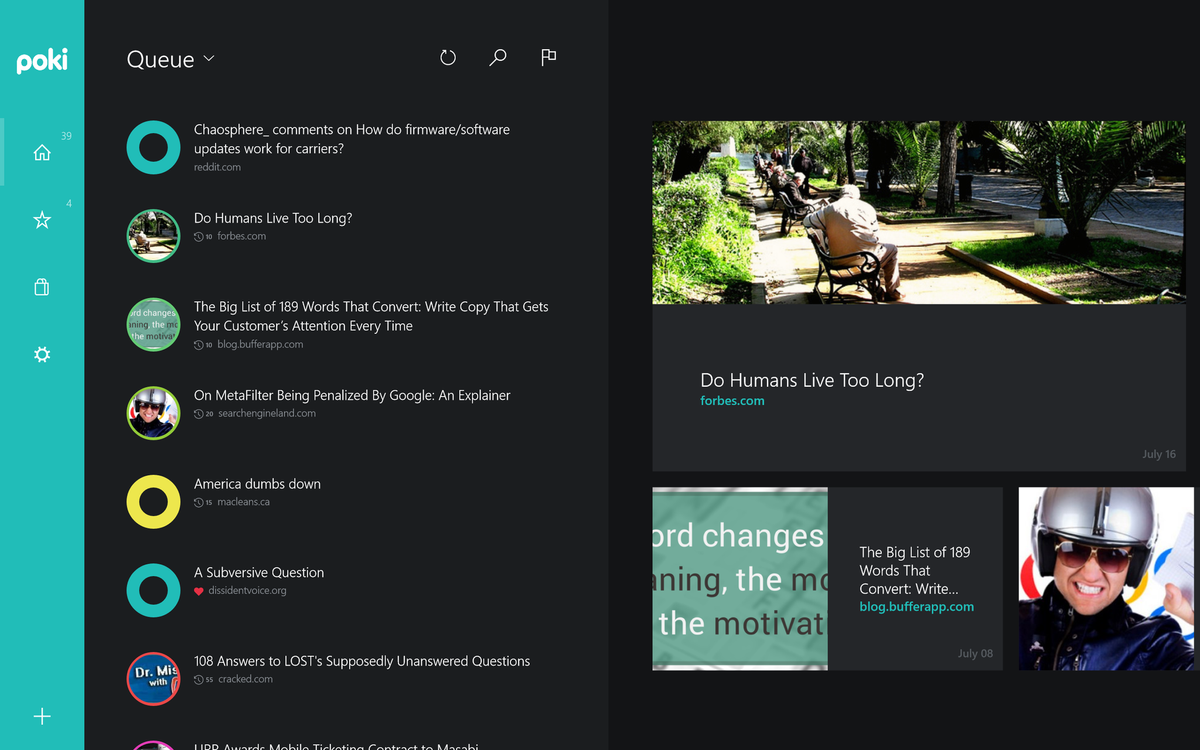Open the archive bag in the sidebar

point(42,287)
